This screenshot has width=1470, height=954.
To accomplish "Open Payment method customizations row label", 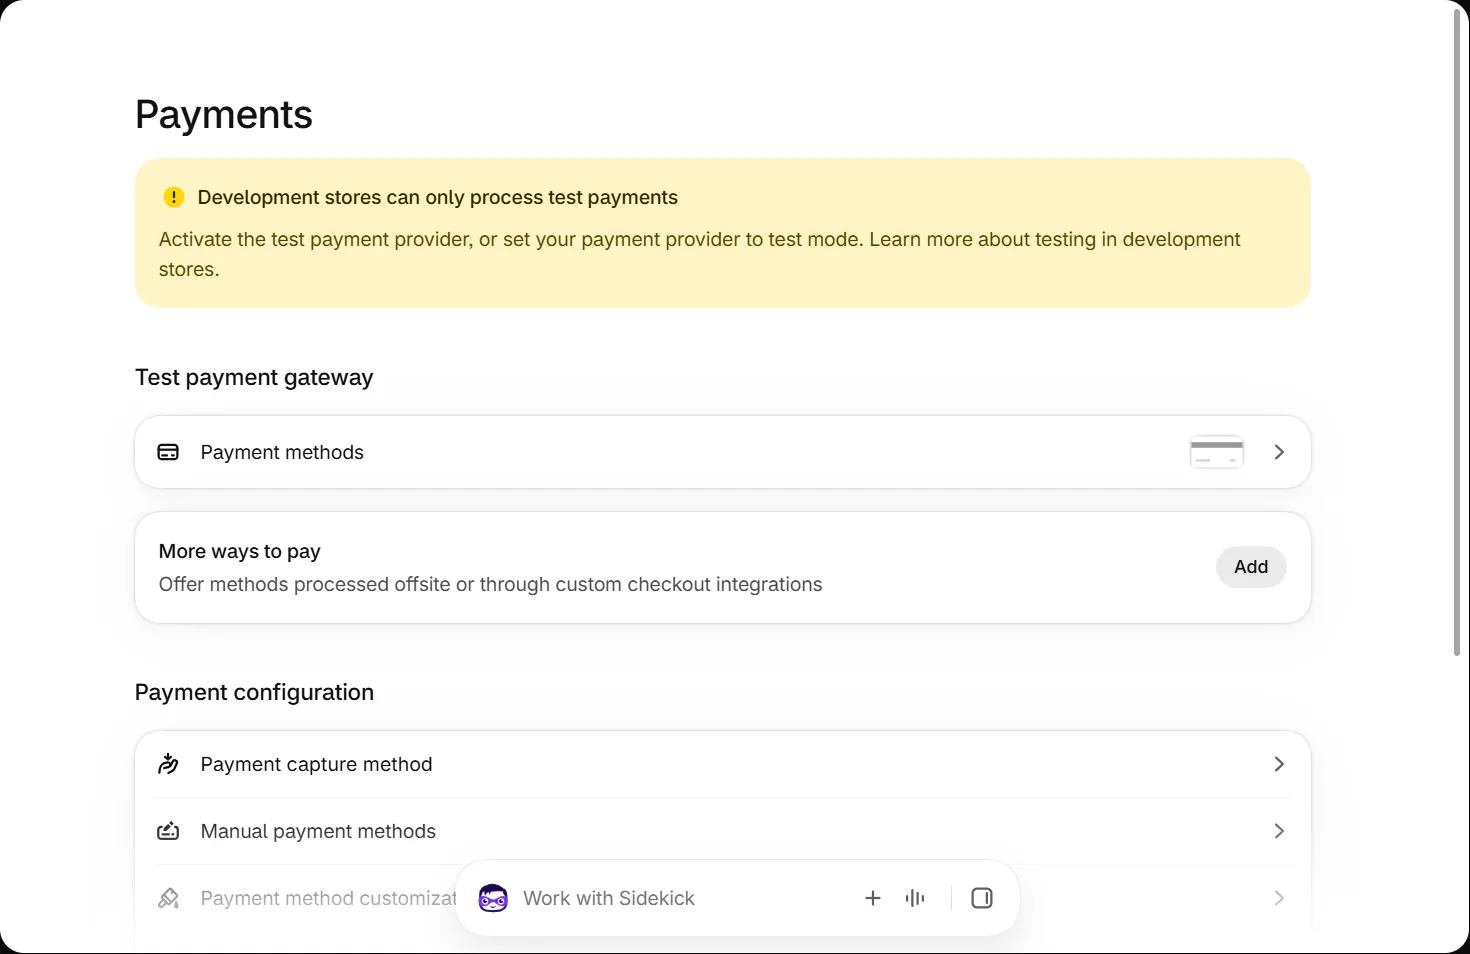I will [x=329, y=898].
